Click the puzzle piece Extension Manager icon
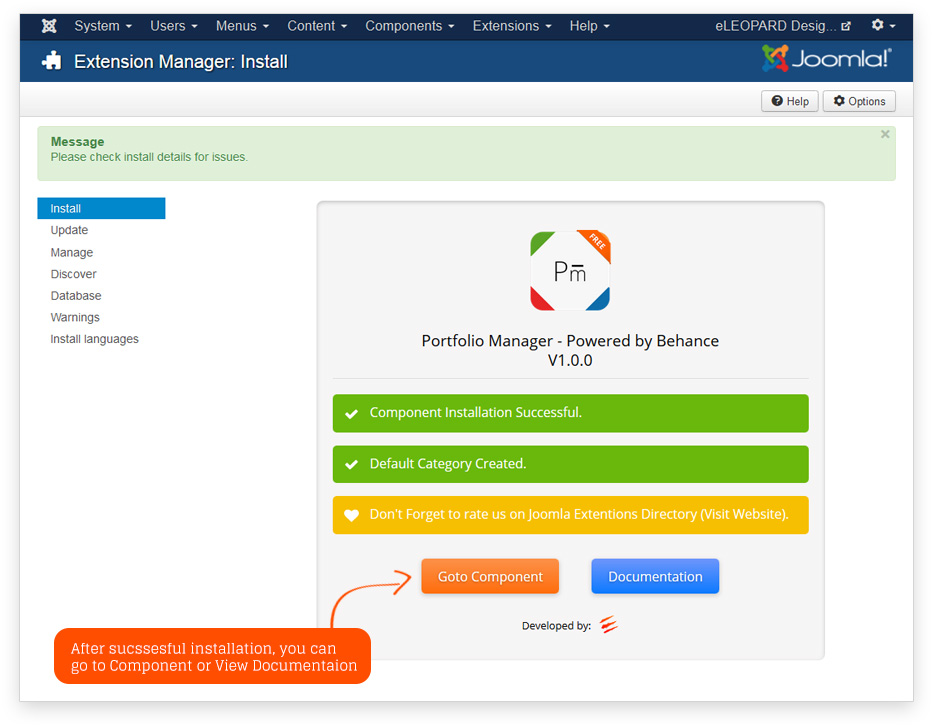This screenshot has width=934, height=728. coord(51,62)
